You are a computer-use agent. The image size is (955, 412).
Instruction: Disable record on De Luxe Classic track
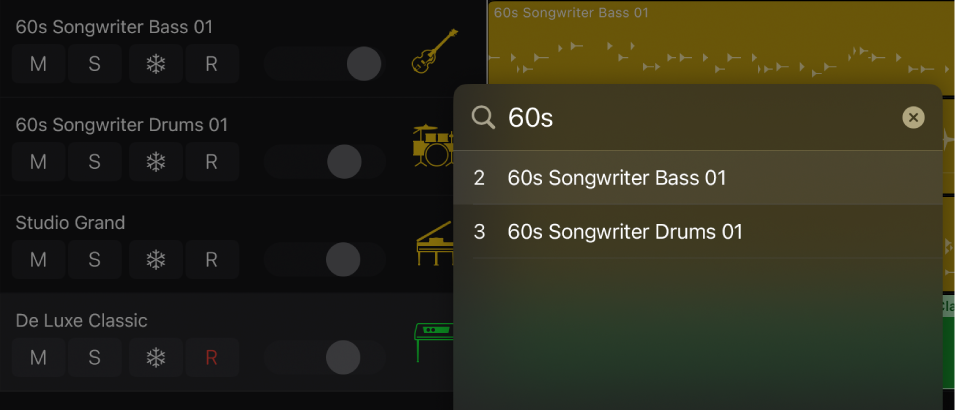coord(211,356)
